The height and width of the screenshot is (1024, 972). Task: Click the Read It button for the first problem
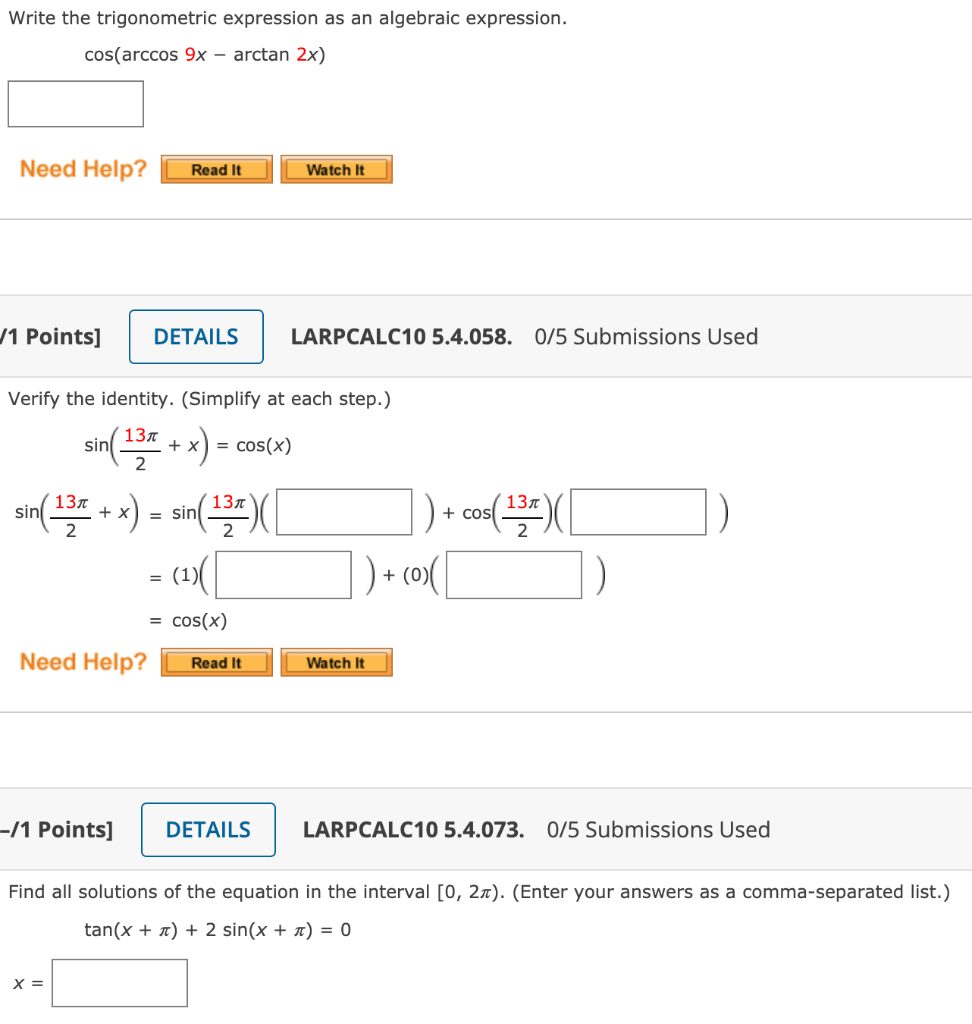[x=216, y=169]
